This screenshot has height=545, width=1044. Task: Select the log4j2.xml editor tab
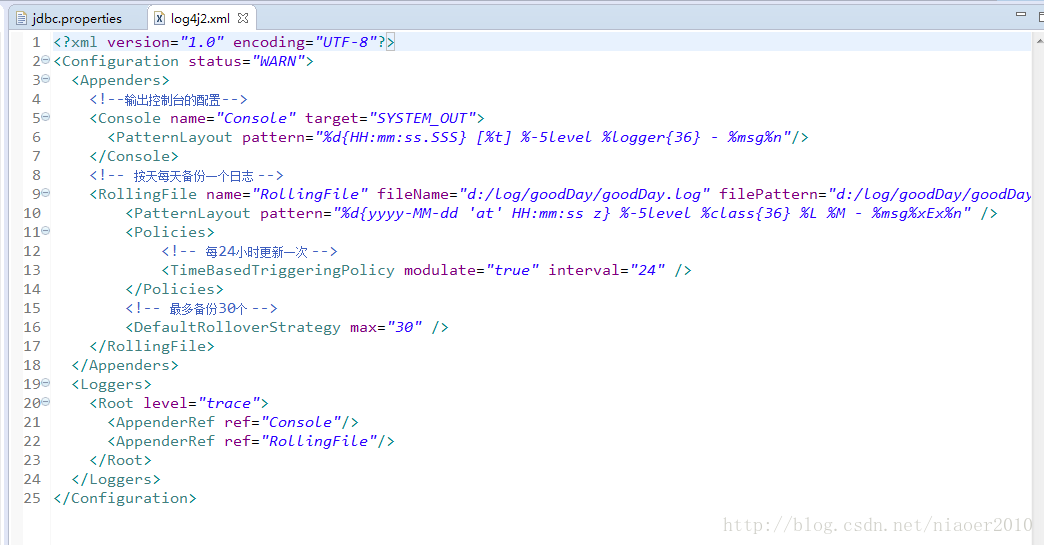tap(200, 19)
